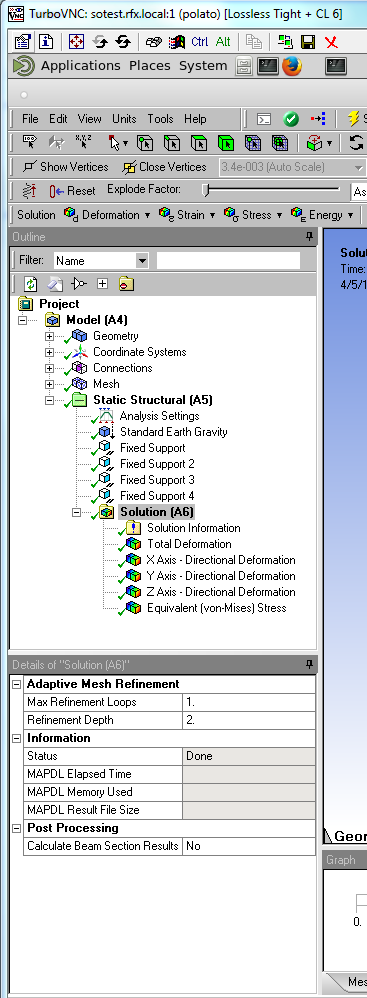
Task: Click the TurboVNC save screenshot floppy icon
Action: (308, 42)
